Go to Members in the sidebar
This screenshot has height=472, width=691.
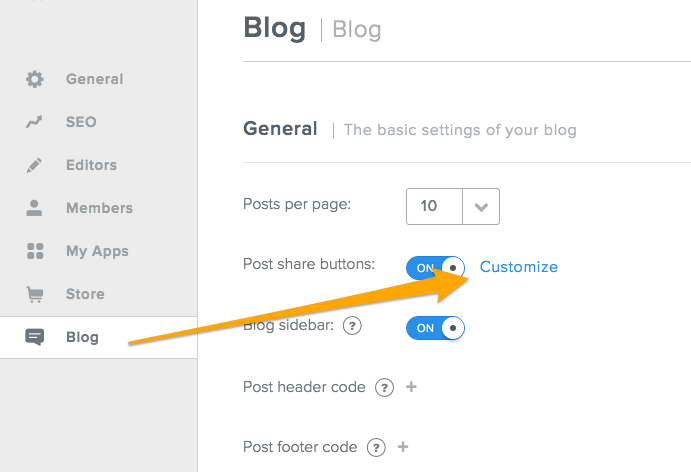[99, 208]
